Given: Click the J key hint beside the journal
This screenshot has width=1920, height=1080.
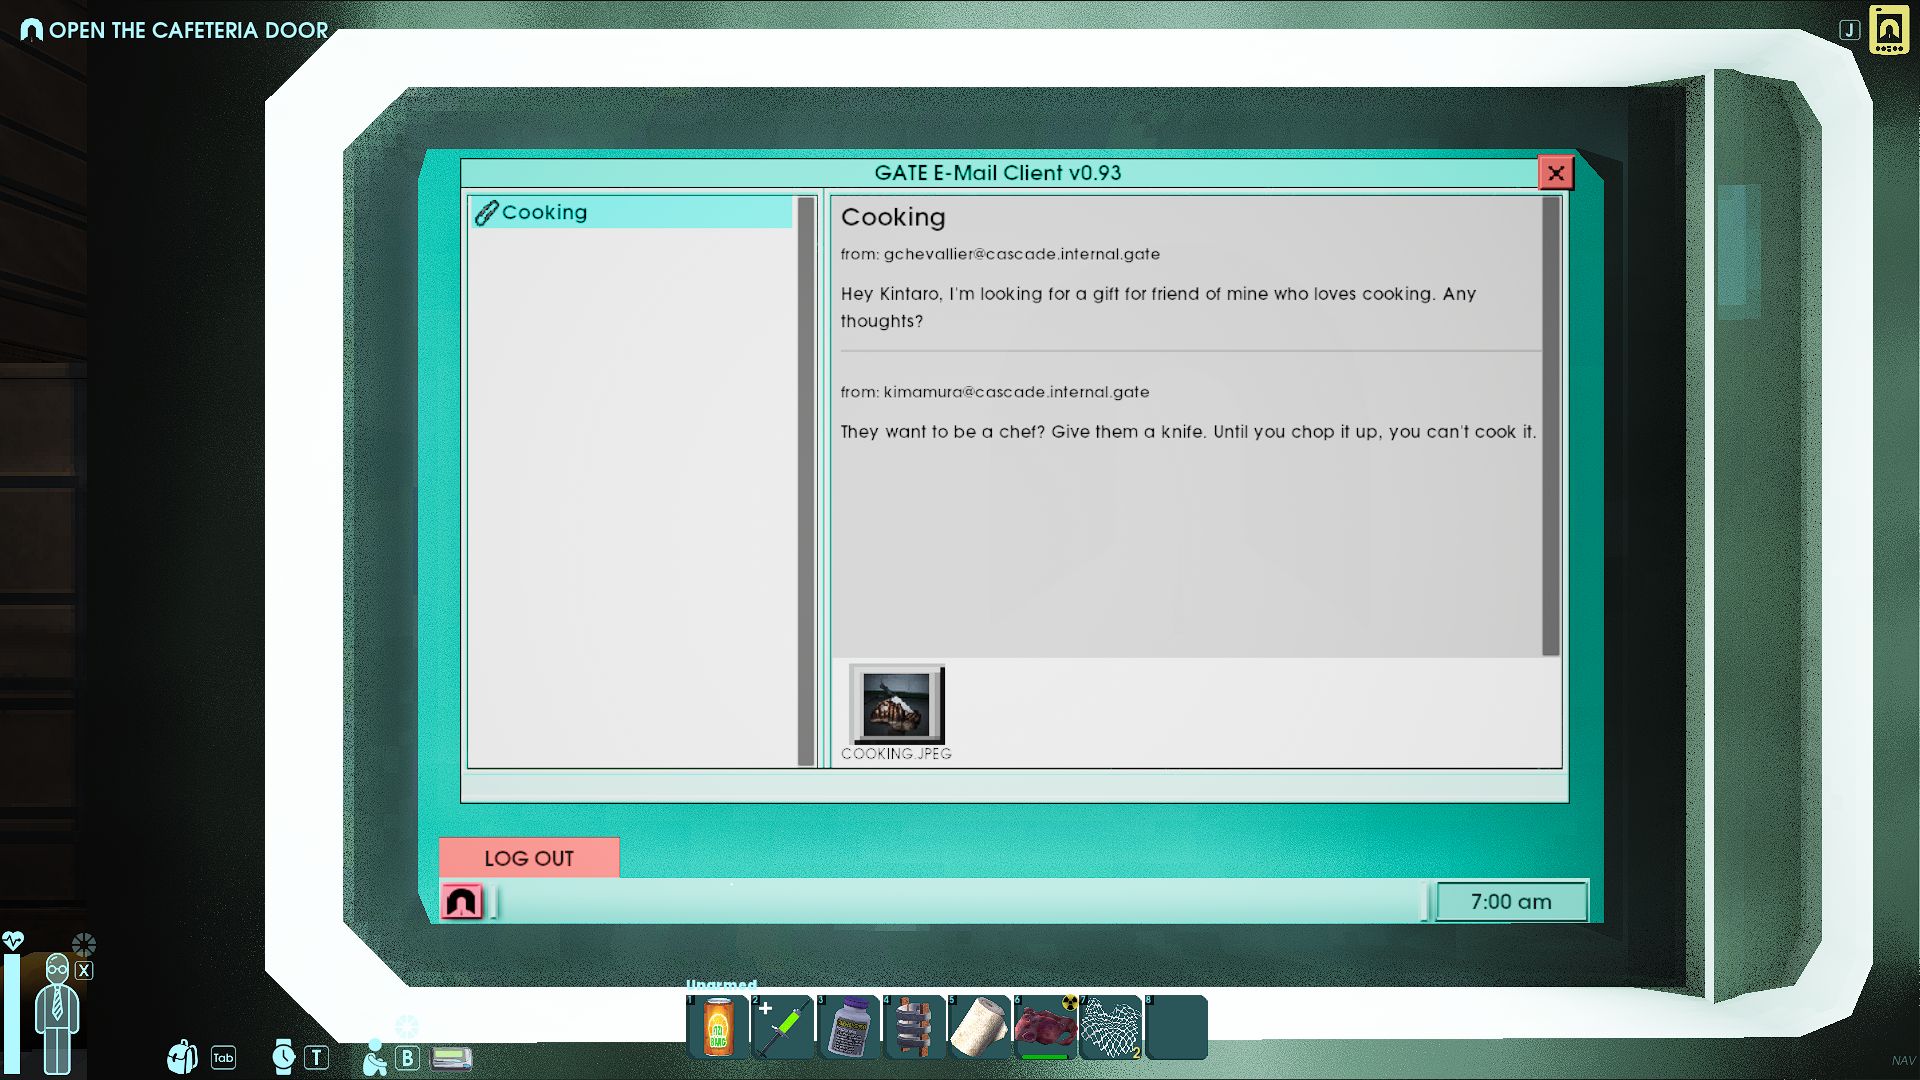Looking at the screenshot, I should [1849, 30].
